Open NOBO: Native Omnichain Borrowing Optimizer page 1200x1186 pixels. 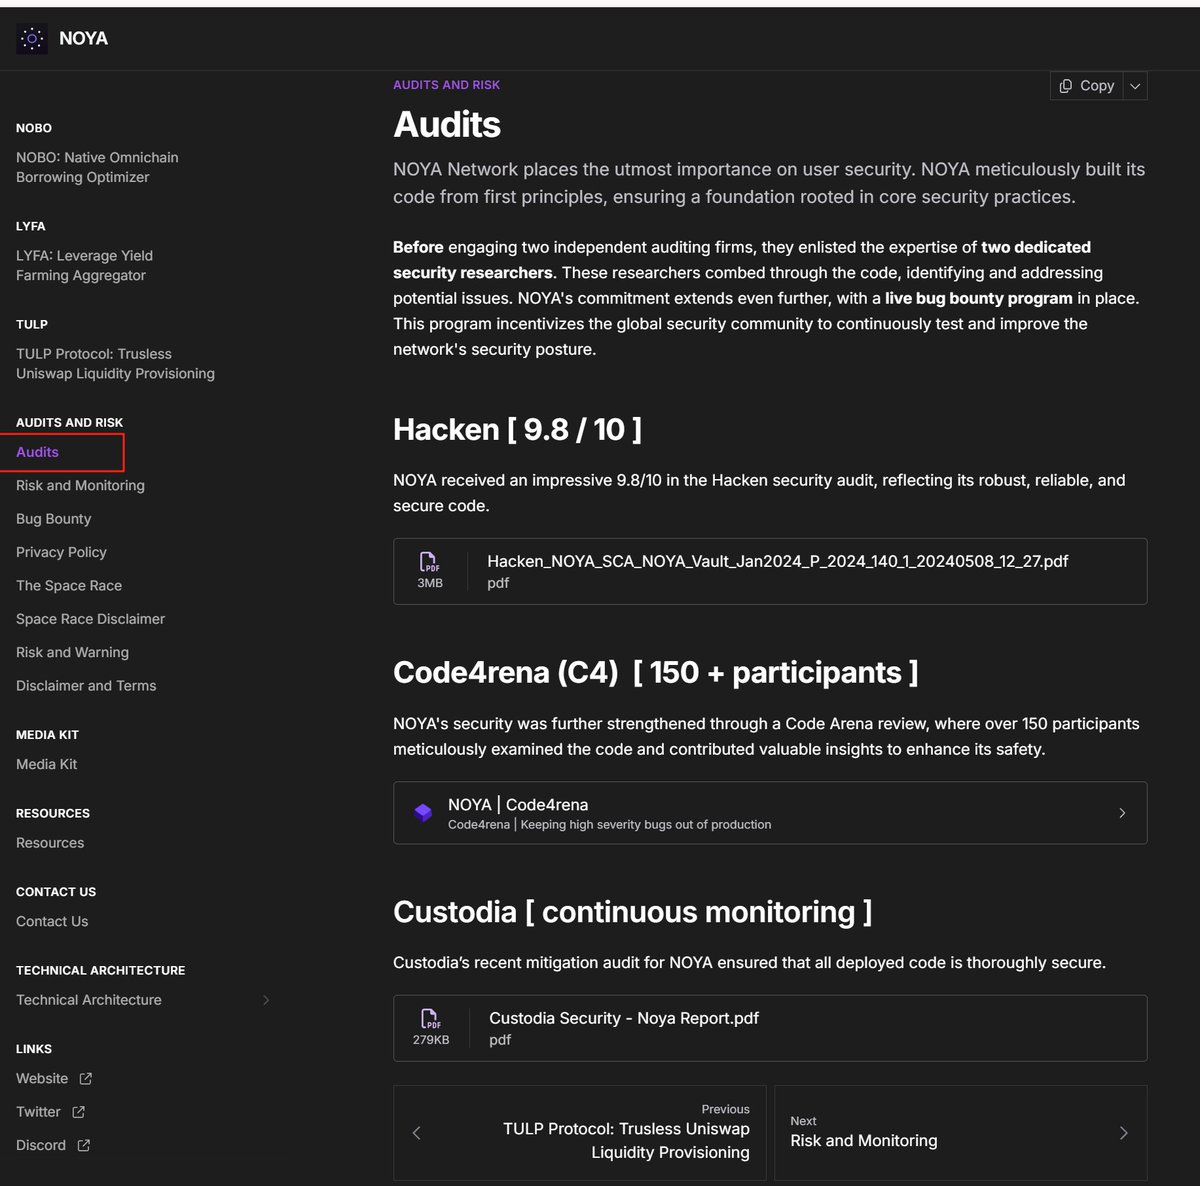pyautogui.click(x=97, y=167)
